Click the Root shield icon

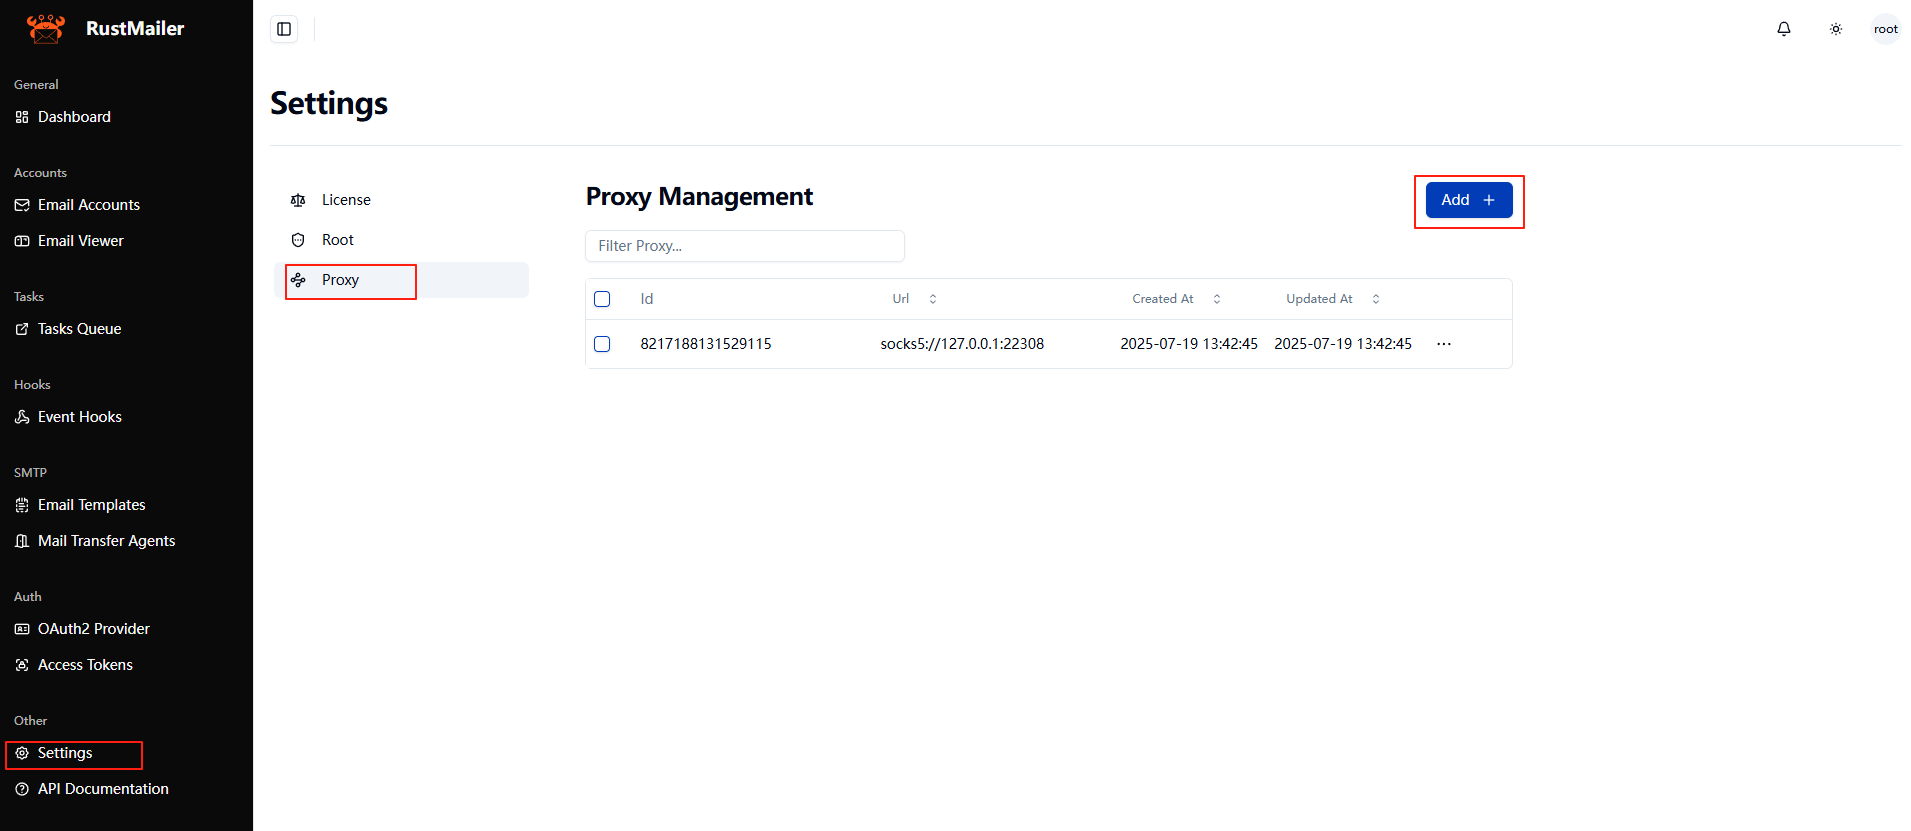[298, 240]
